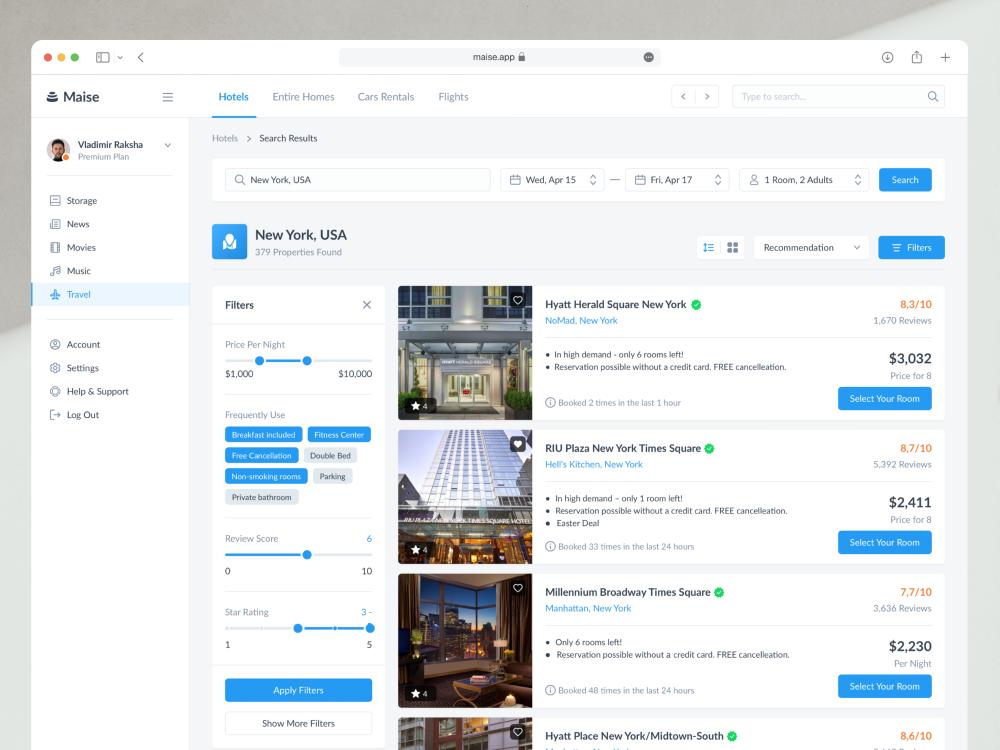Toggle the Breakfast included filter chip
Screen dimensions: 1000x750
(263, 435)
